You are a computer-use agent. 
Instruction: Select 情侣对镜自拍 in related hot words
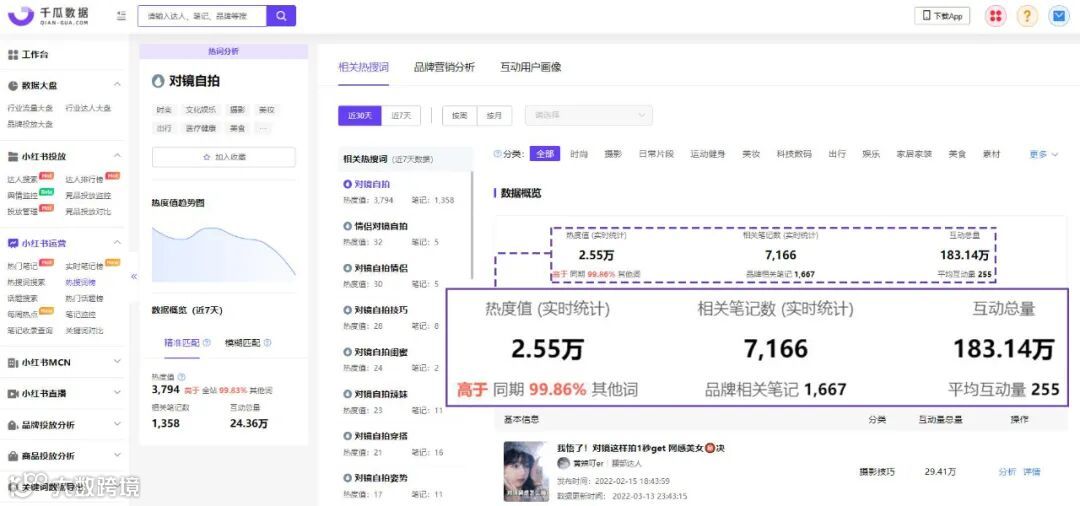pyautogui.click(x=380, y=226)
